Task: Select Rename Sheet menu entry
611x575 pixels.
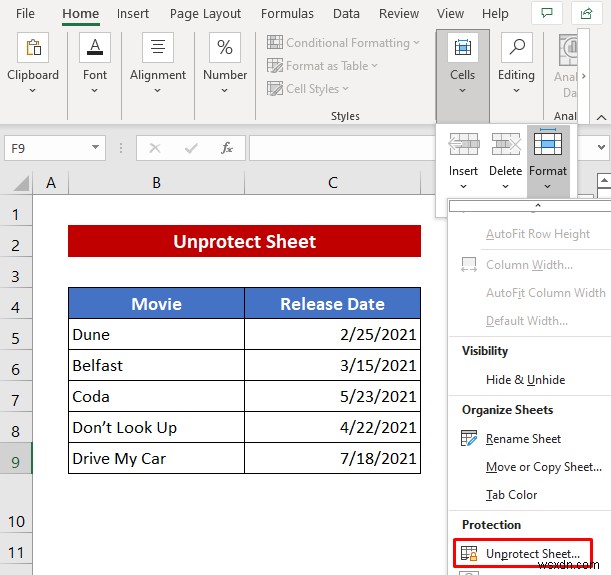Action: point(523,439)
